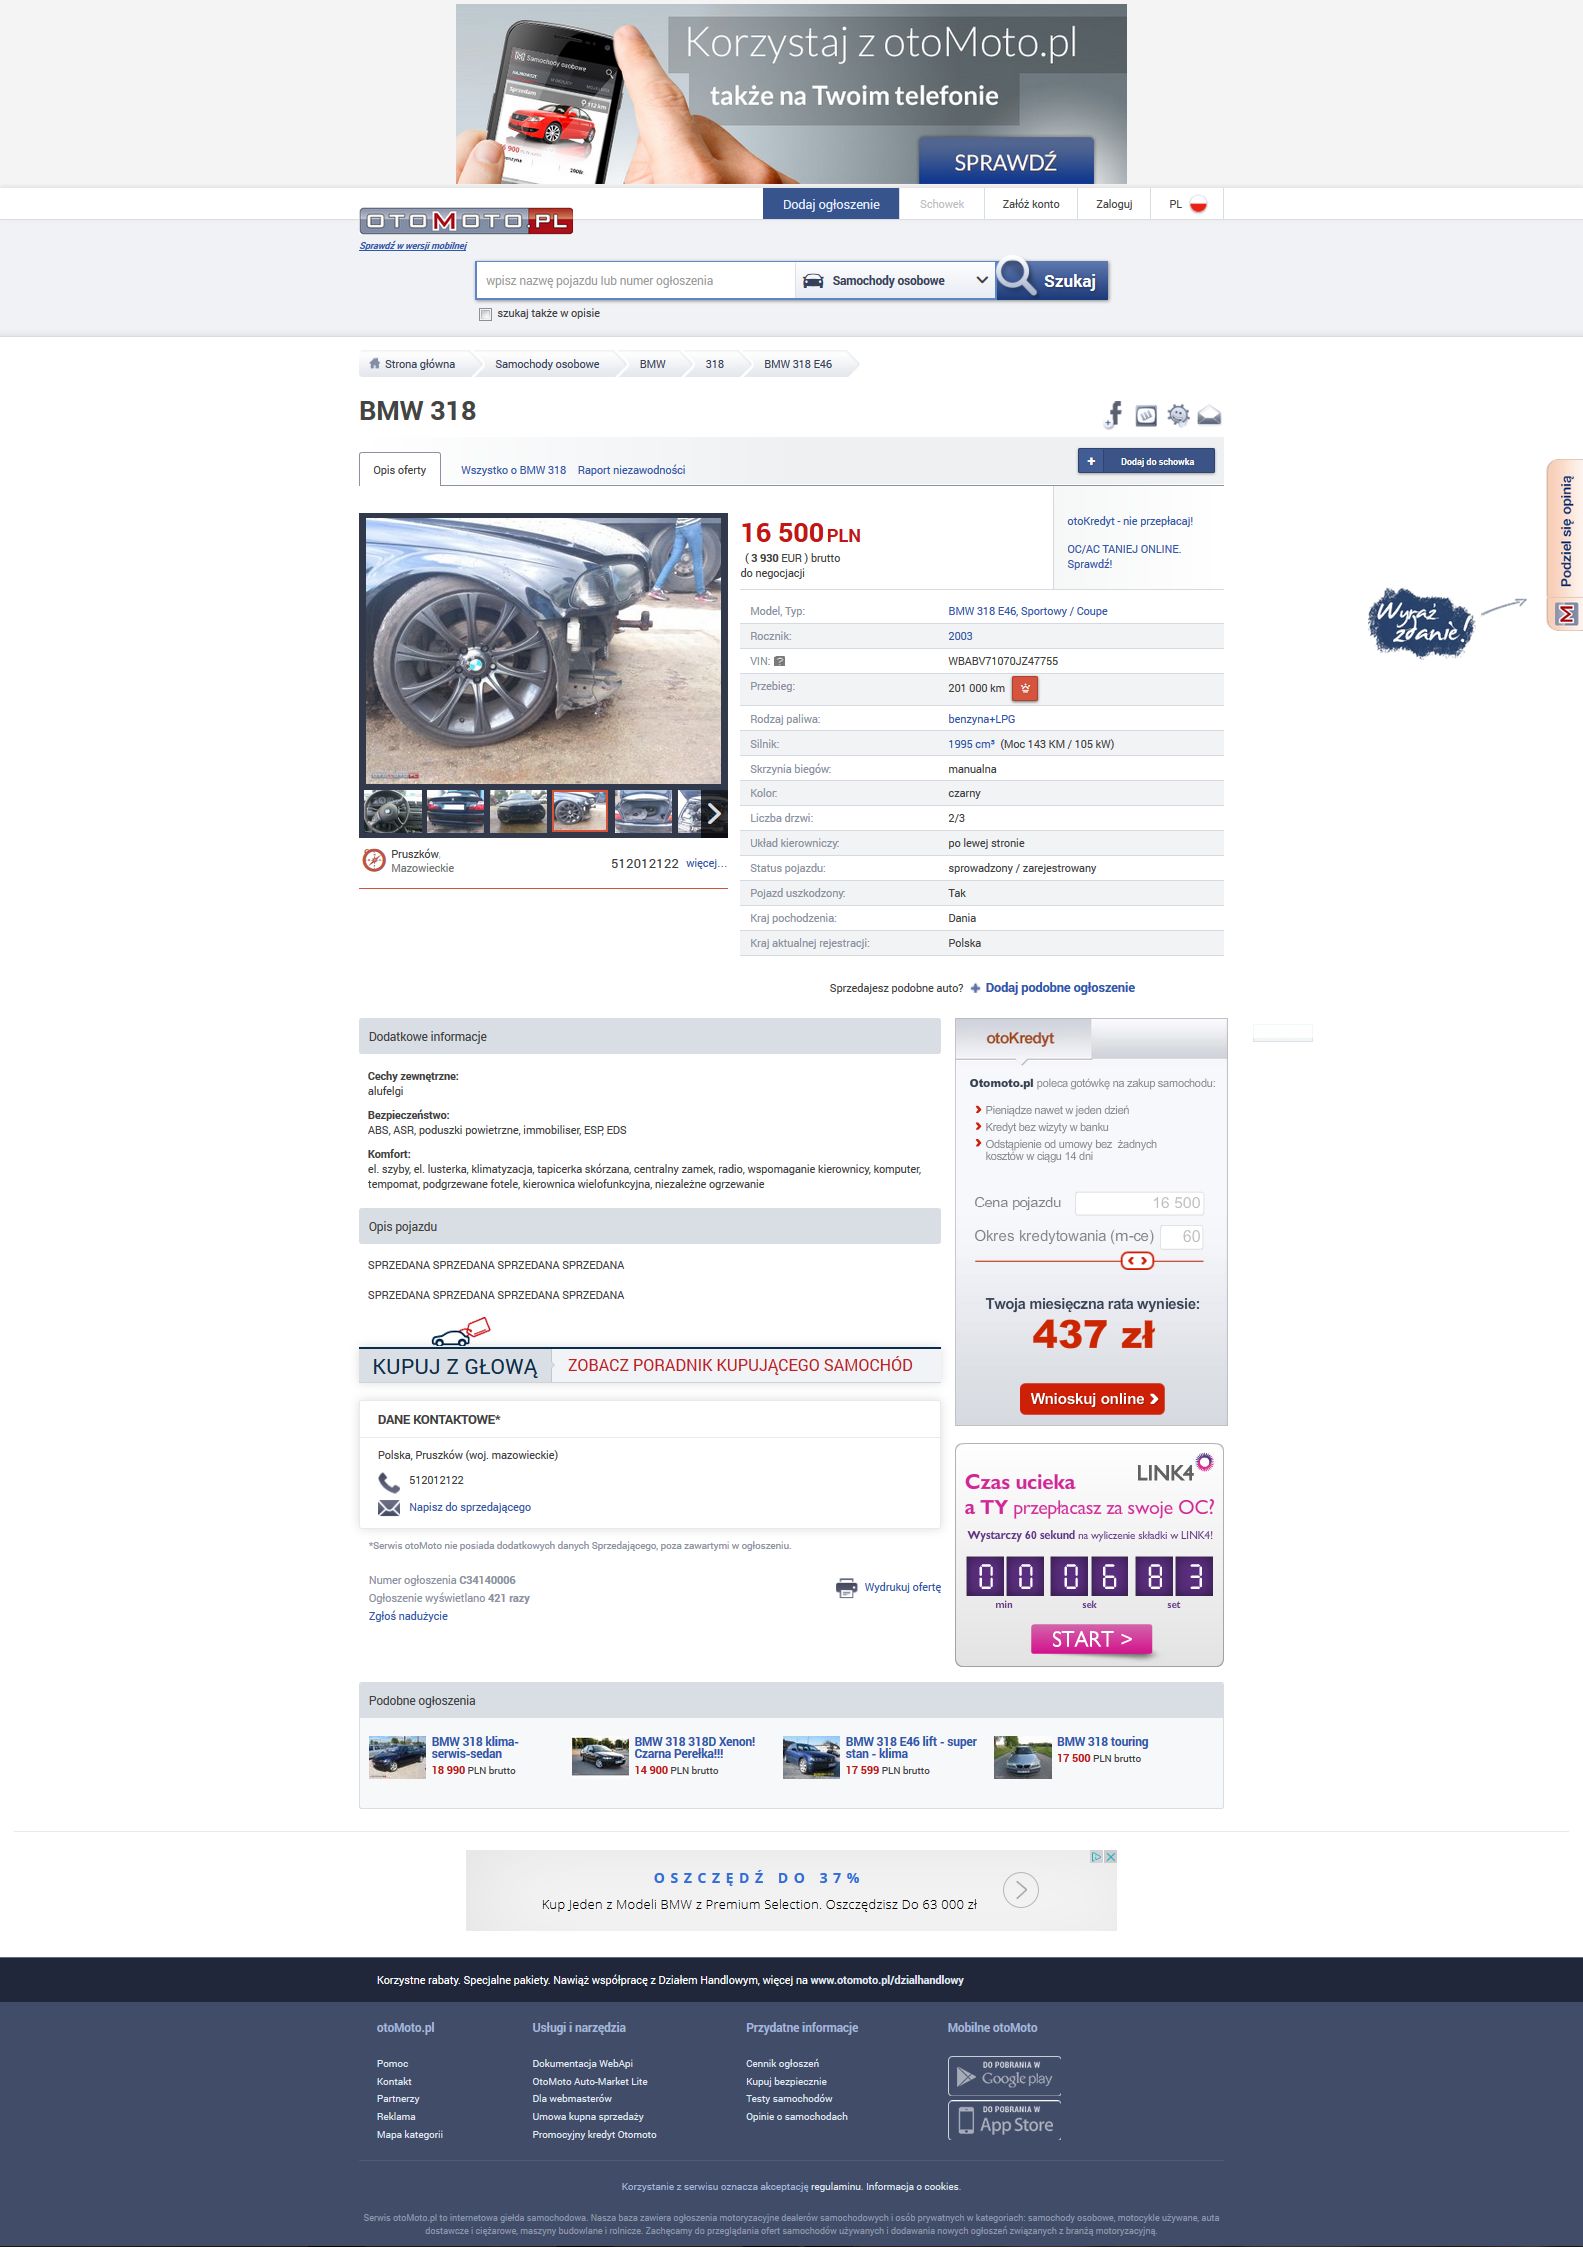Open 'BMW 318 E46 lift - super stan' listing
Screen dimensions: 1583x2247
click(911, 1747)
